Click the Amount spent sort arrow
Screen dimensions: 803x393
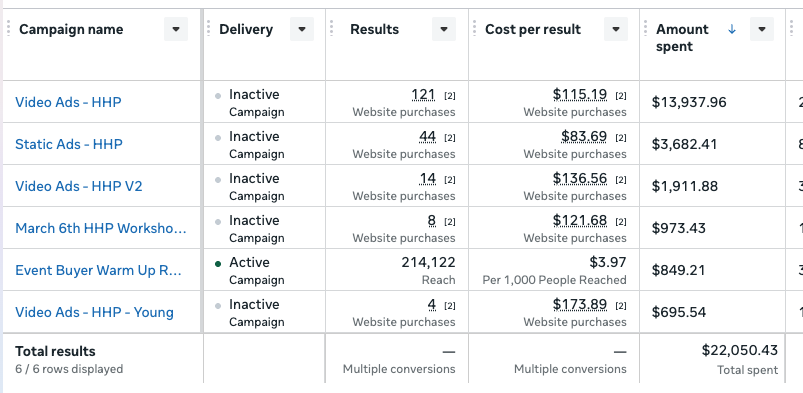732,29
